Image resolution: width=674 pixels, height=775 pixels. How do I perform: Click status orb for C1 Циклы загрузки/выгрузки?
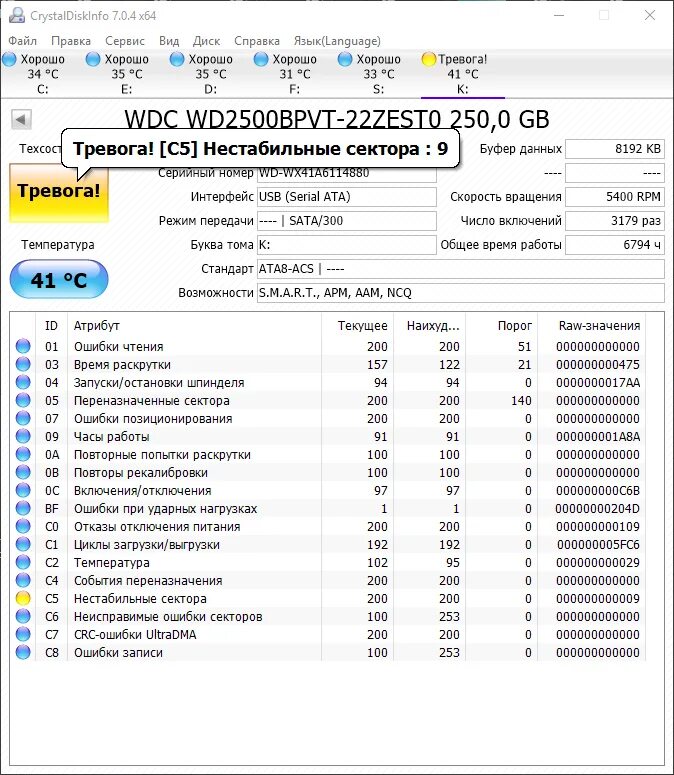[x=23, y=544]
